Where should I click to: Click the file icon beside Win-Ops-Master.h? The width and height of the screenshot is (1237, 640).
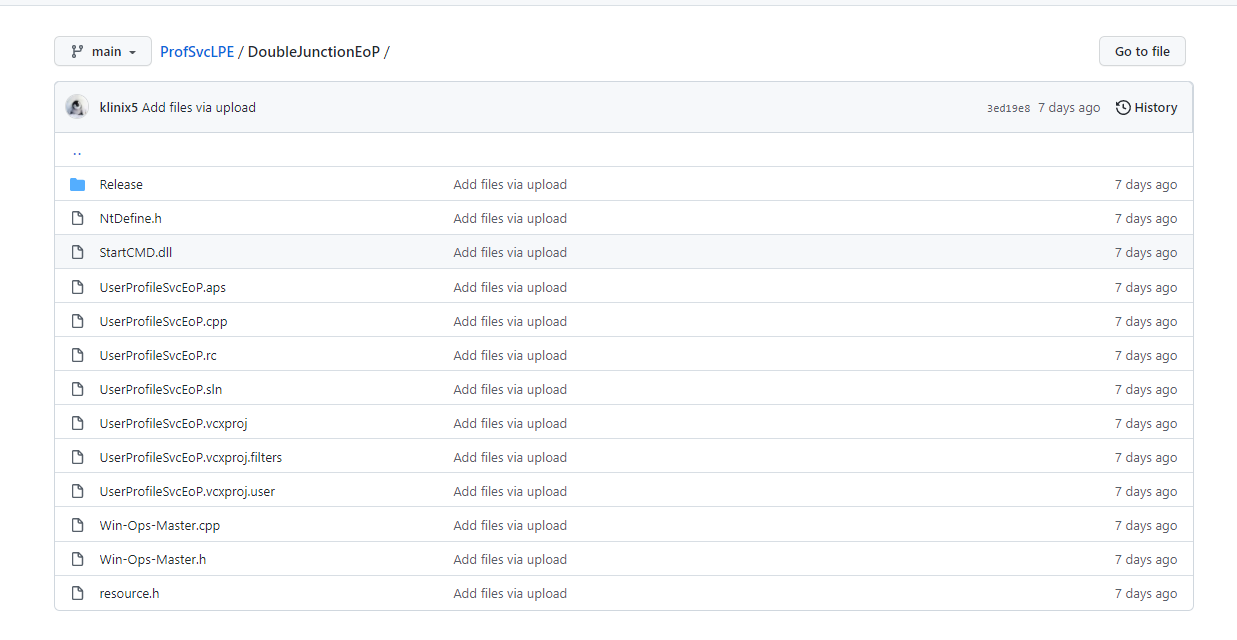click(77, 560)
